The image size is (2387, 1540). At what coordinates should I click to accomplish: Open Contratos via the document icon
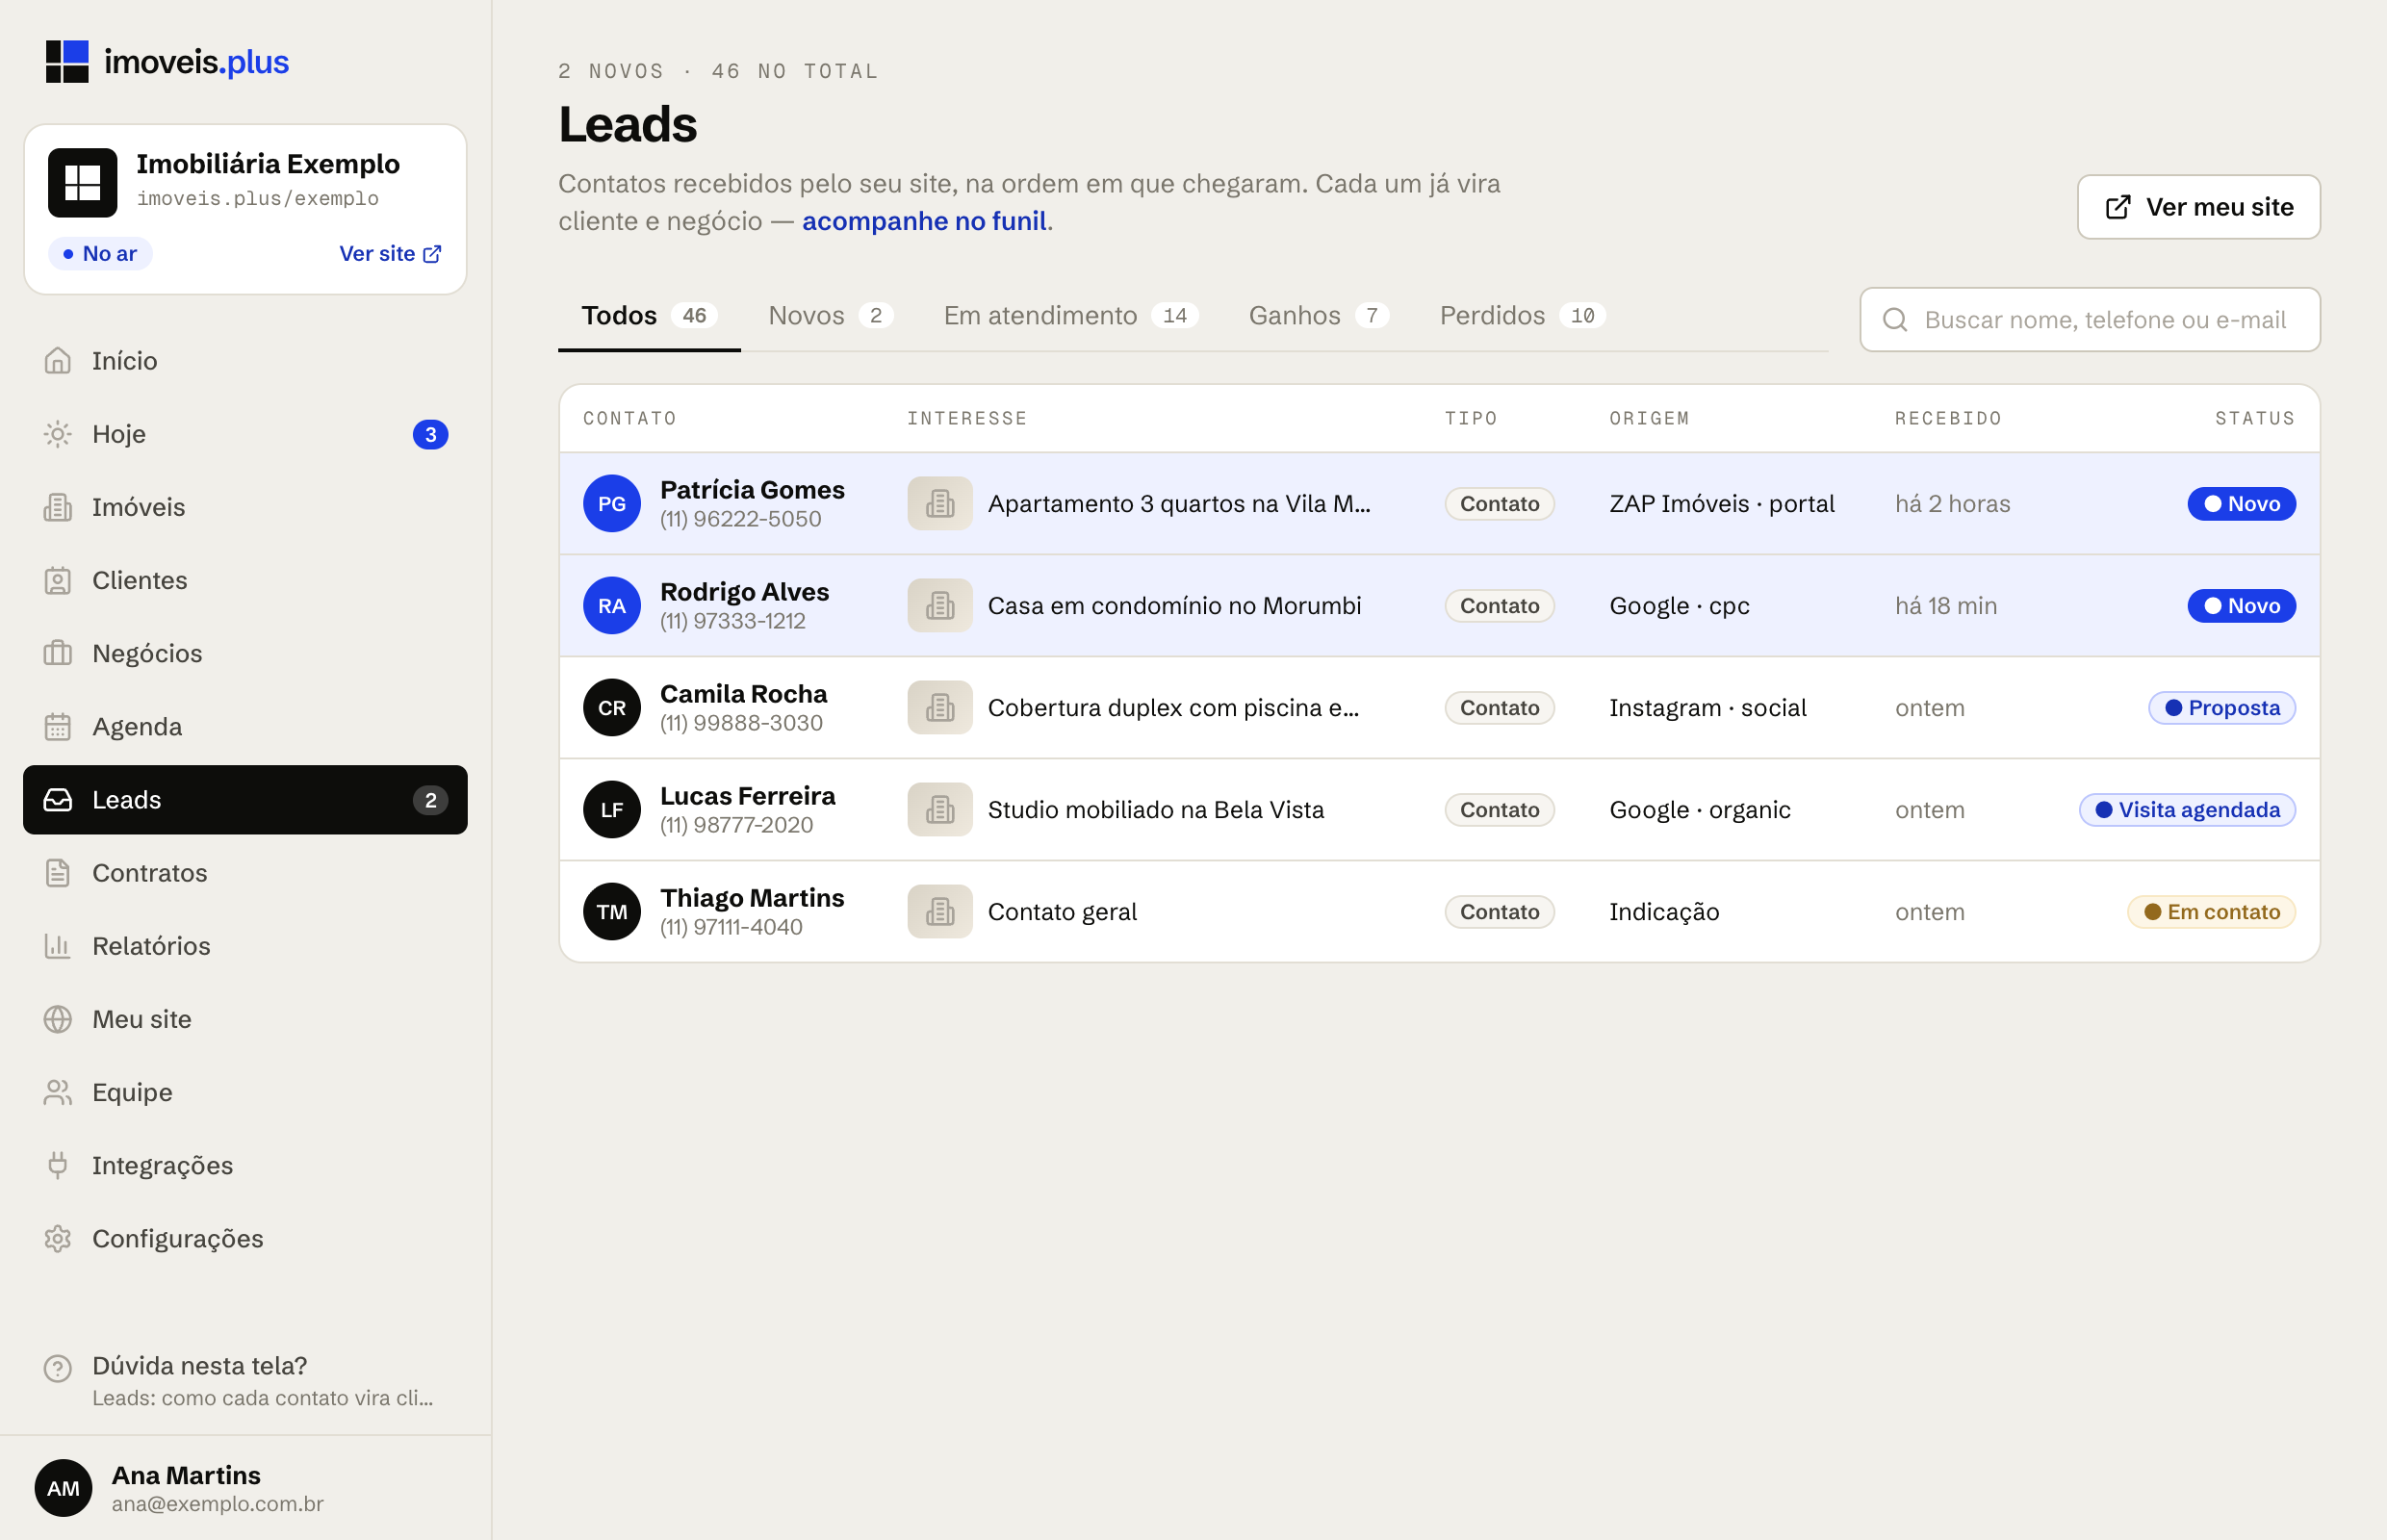58,873
